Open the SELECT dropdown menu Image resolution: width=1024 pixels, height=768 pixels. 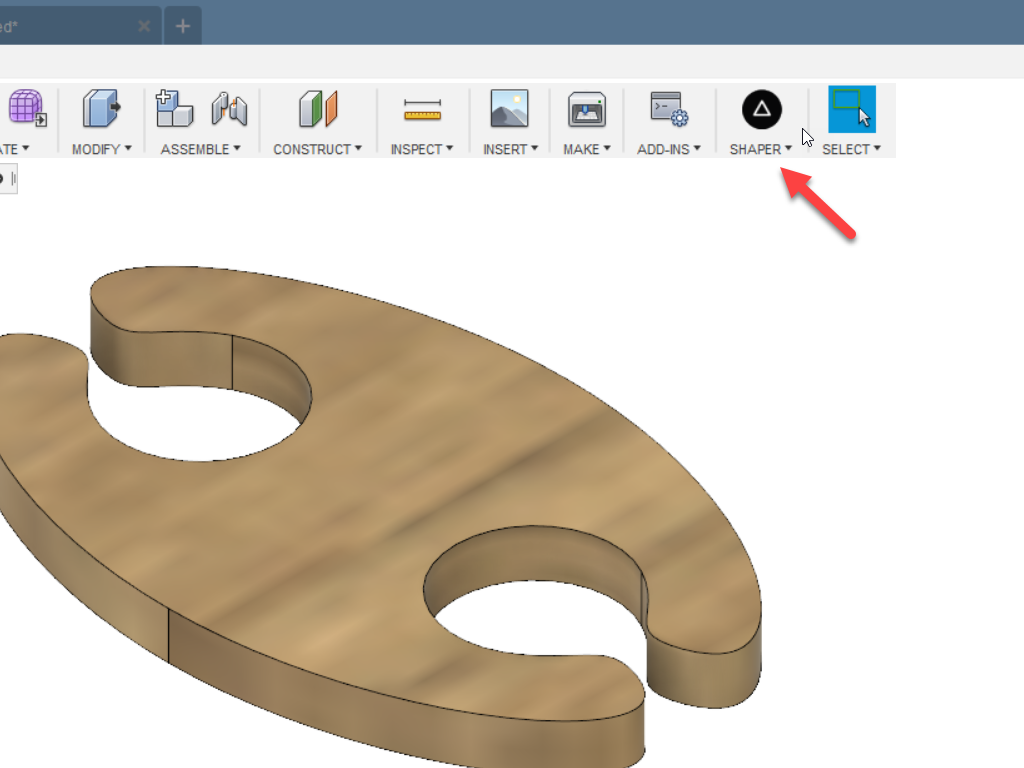(x=852, y=149)
